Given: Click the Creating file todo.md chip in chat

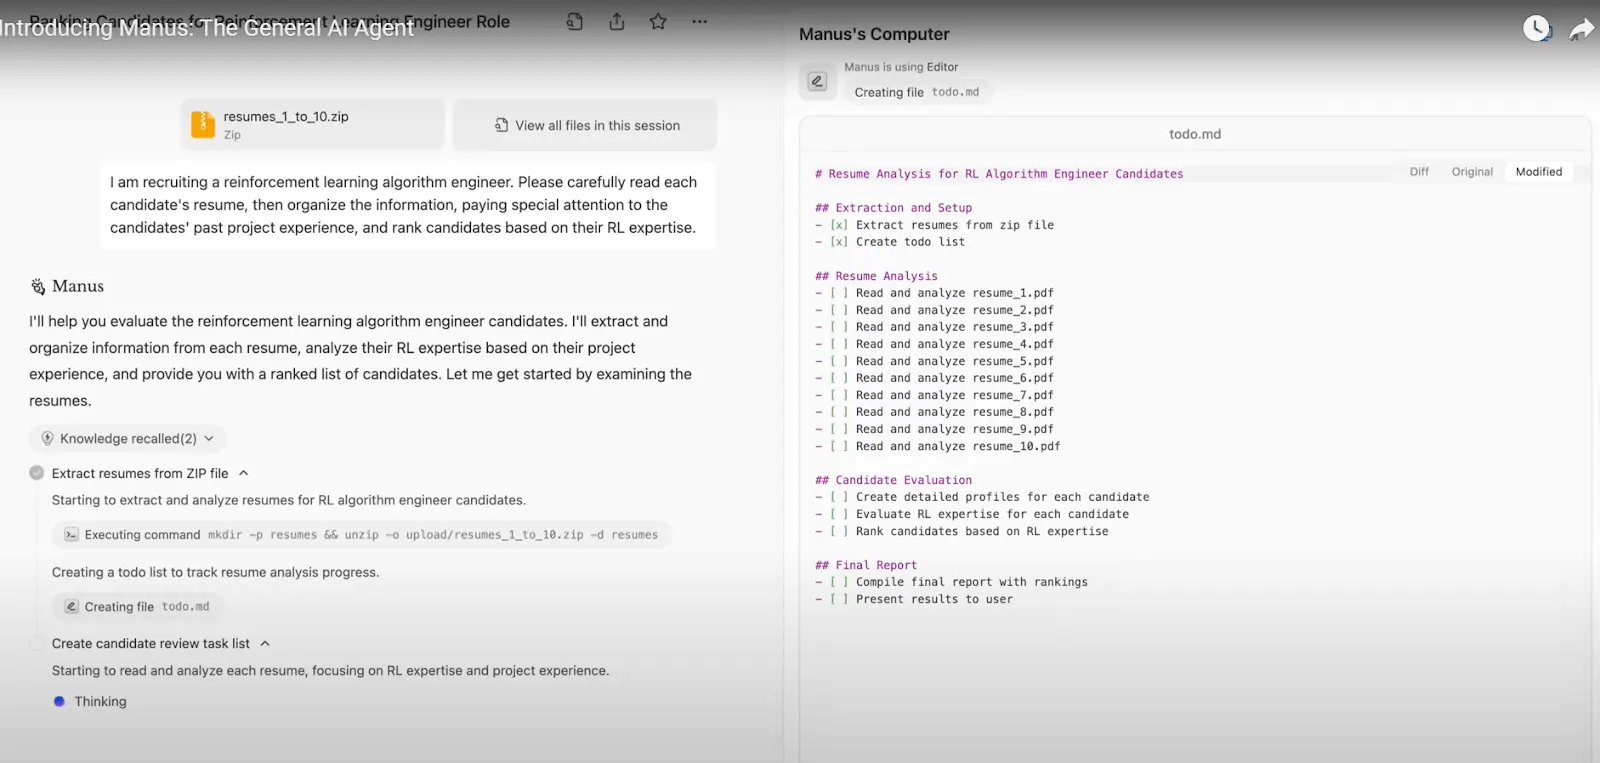Looking at the screenshot, I should click(x=137, y=607).
